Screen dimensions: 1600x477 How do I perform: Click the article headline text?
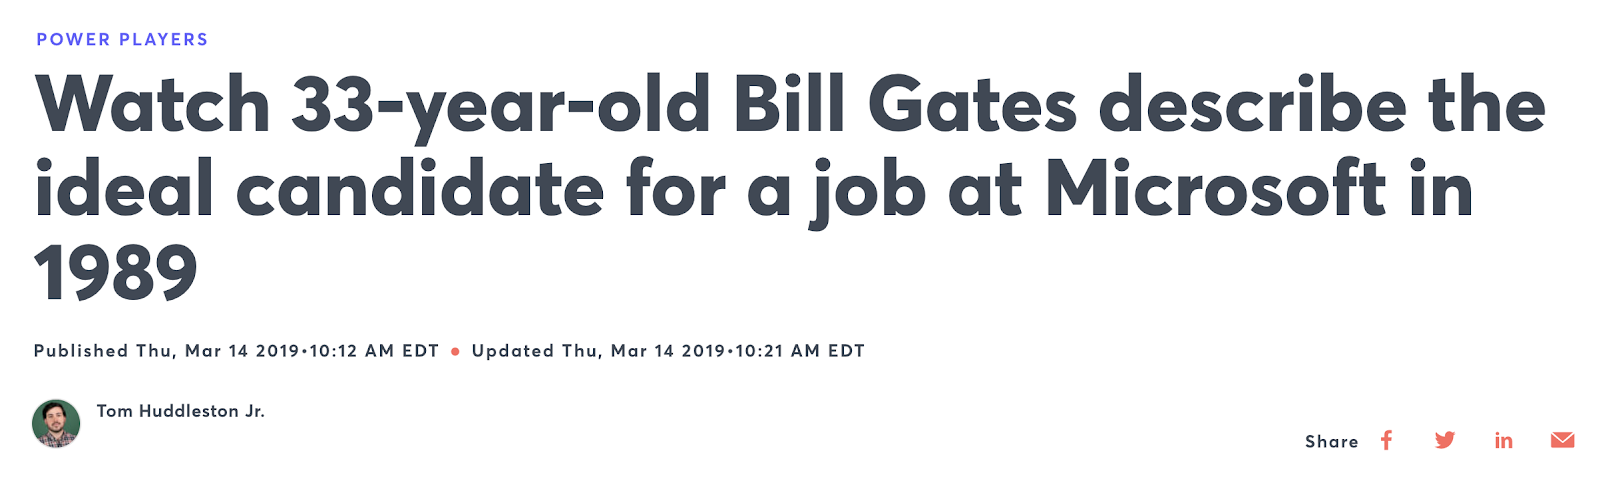(790, 188)
